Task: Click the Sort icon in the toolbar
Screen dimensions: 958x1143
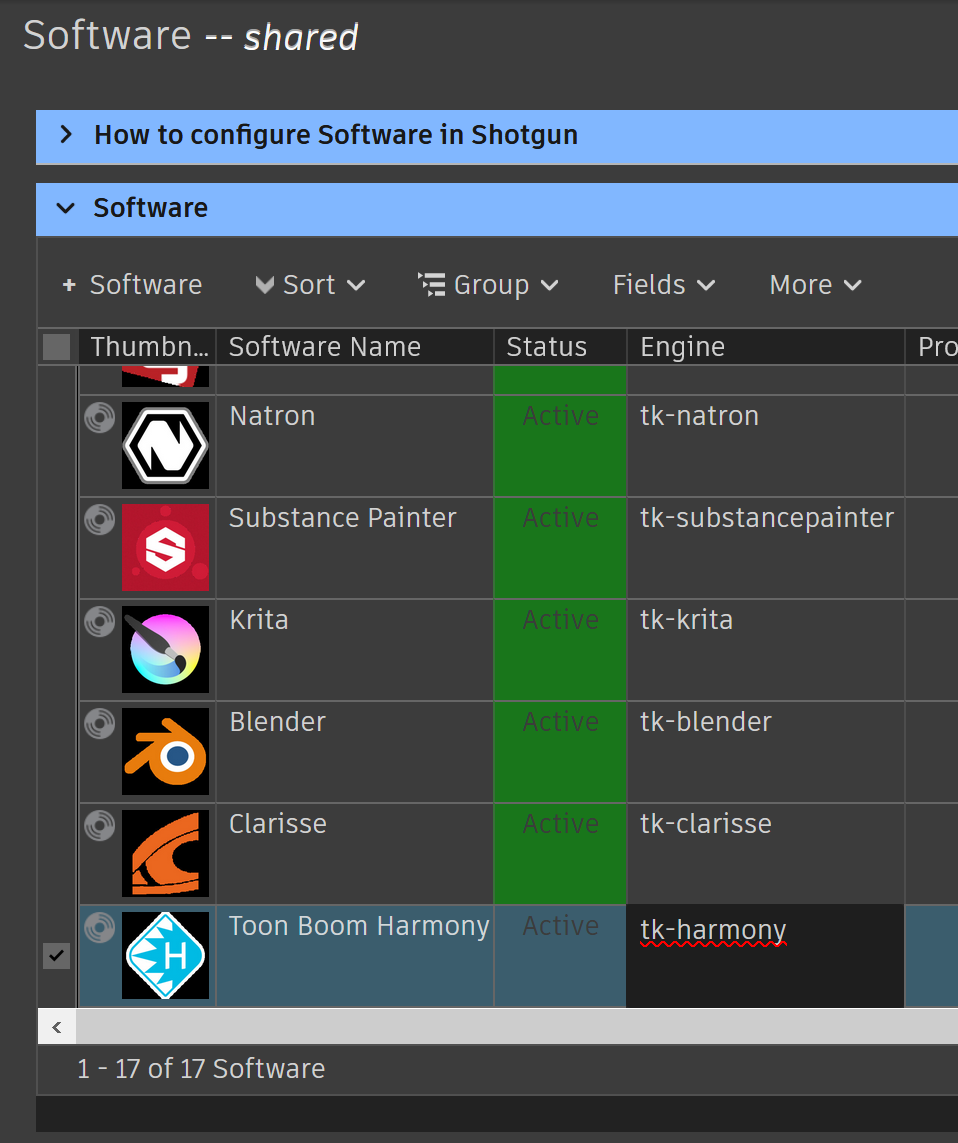Action: point(265,285)
